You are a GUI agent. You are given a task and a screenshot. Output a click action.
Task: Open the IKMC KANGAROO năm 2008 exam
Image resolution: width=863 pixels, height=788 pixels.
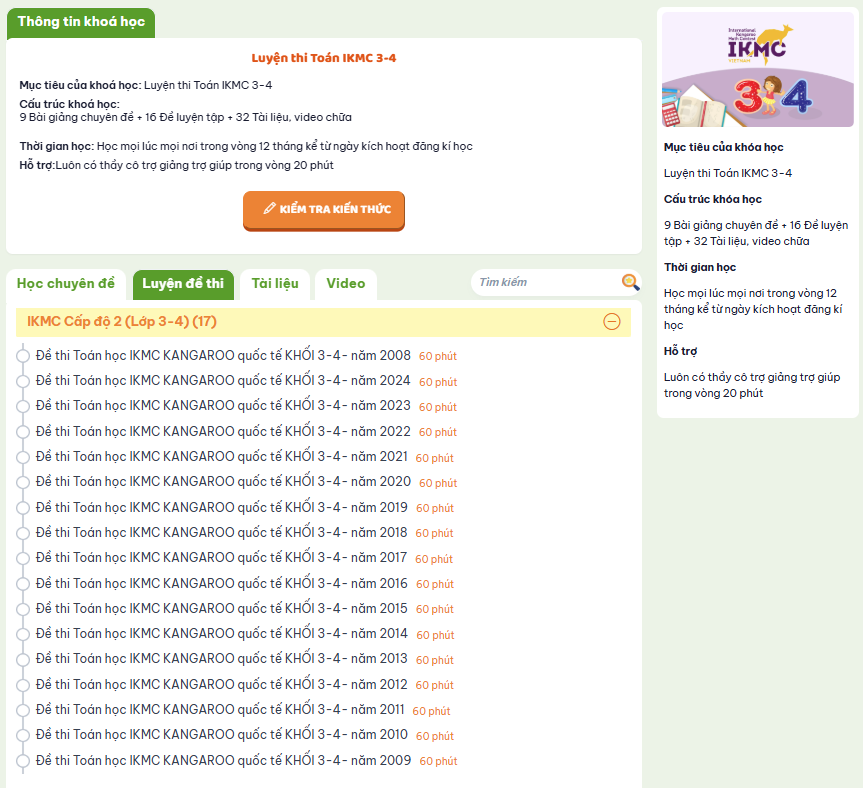tap(223, 355)
